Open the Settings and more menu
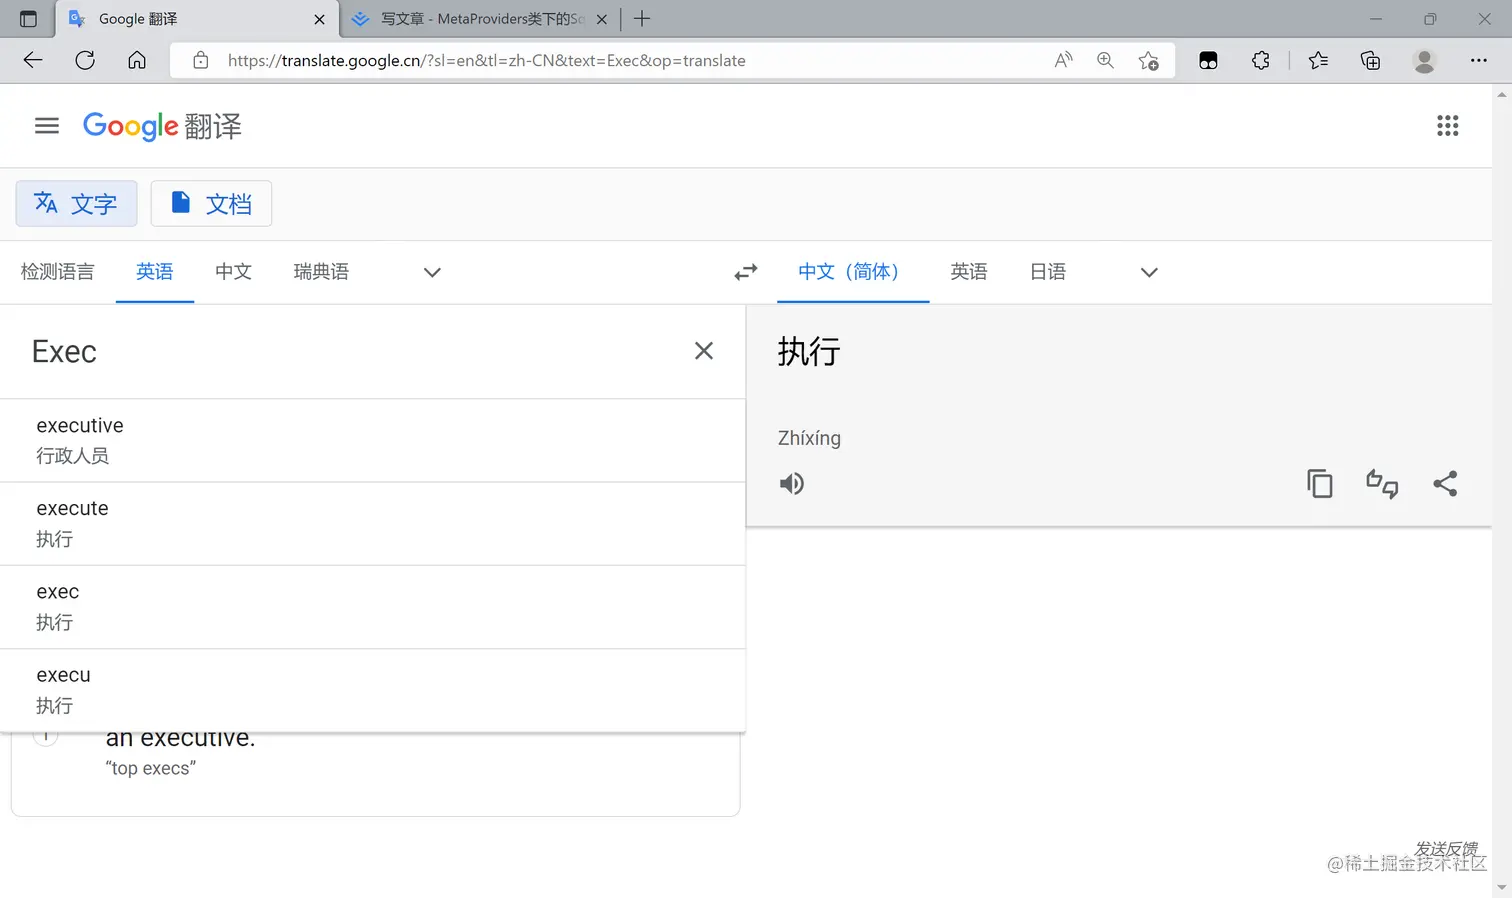Viewport: 1512px width, 898px height. [1479, 61]
